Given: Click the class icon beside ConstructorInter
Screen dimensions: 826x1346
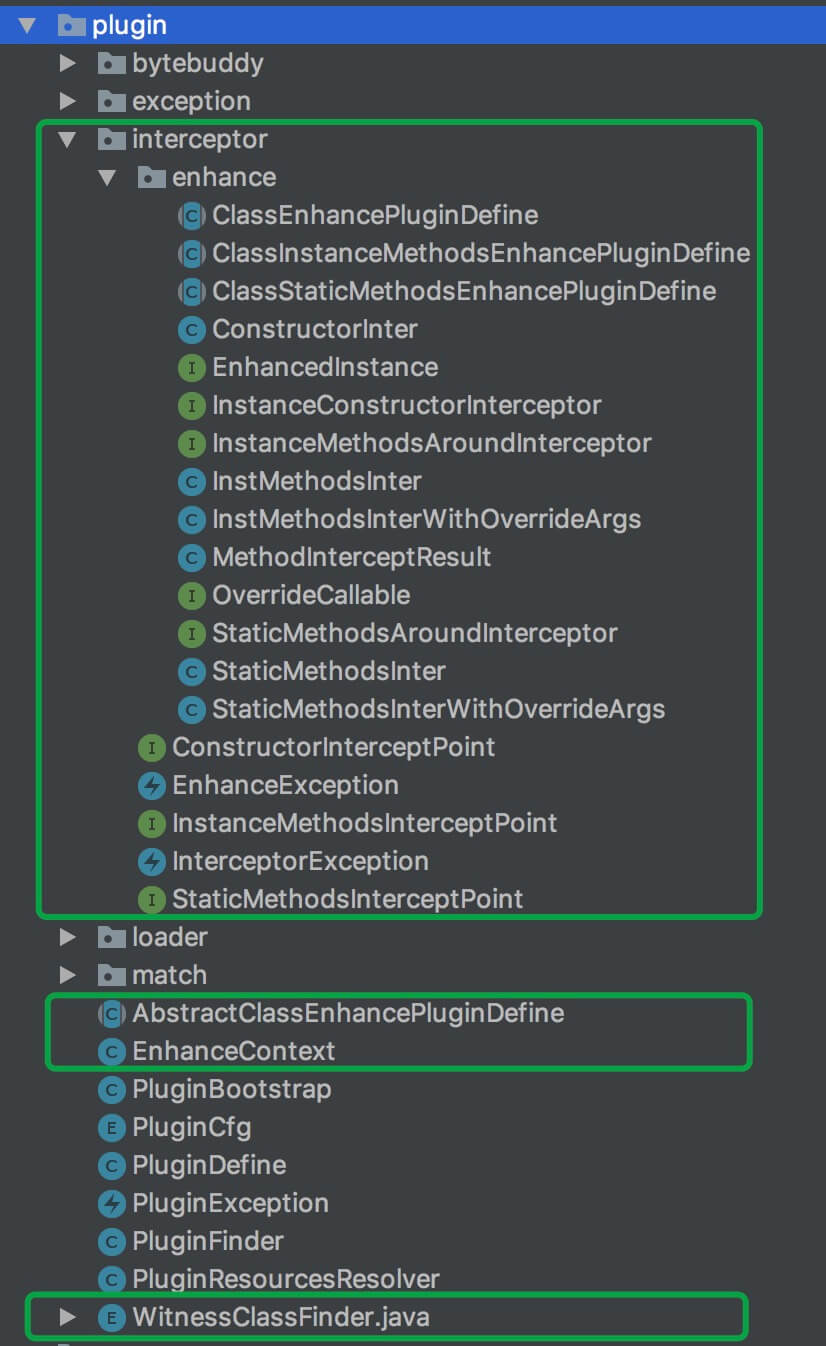Looking at the screenshot, I should tap(191, 329).
